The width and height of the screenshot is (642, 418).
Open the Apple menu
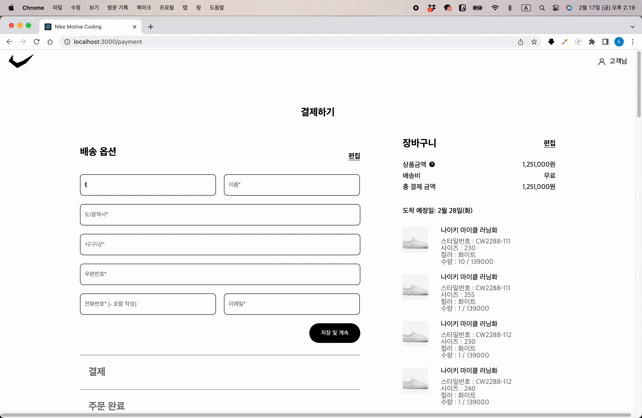[x=11, y=8]
